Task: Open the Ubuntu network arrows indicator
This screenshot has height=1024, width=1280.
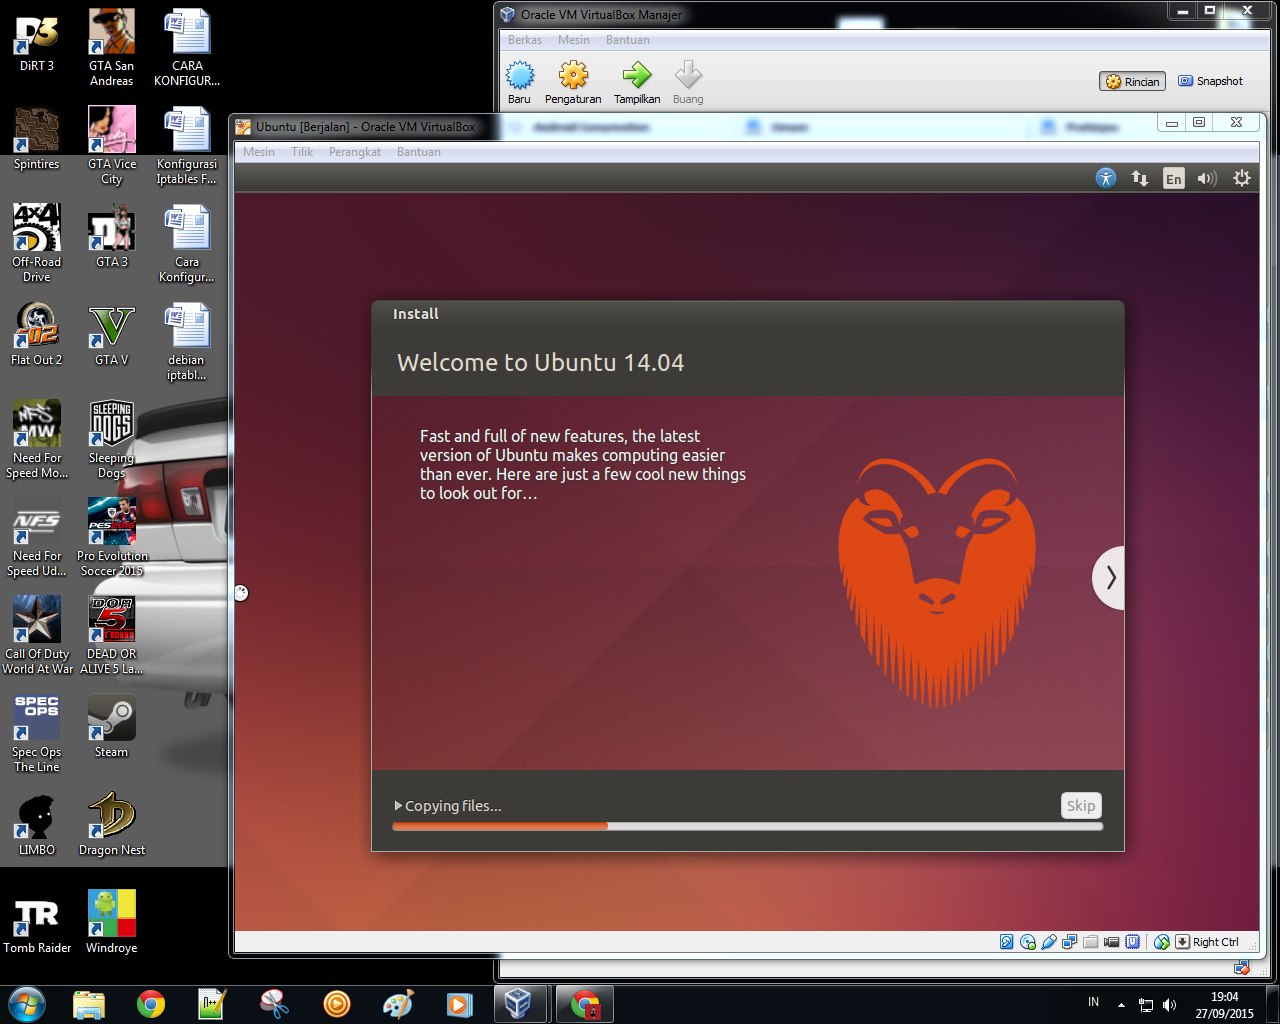Action: 1140,178
